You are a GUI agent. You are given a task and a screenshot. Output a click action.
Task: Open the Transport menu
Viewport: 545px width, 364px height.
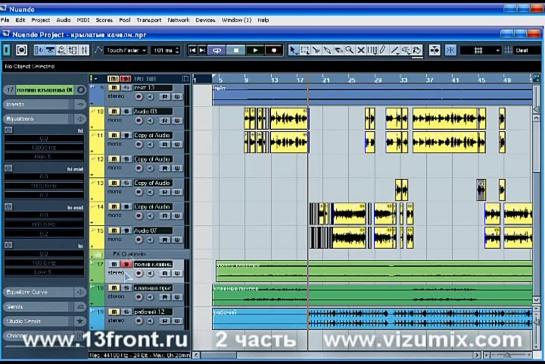click(149, 20)
